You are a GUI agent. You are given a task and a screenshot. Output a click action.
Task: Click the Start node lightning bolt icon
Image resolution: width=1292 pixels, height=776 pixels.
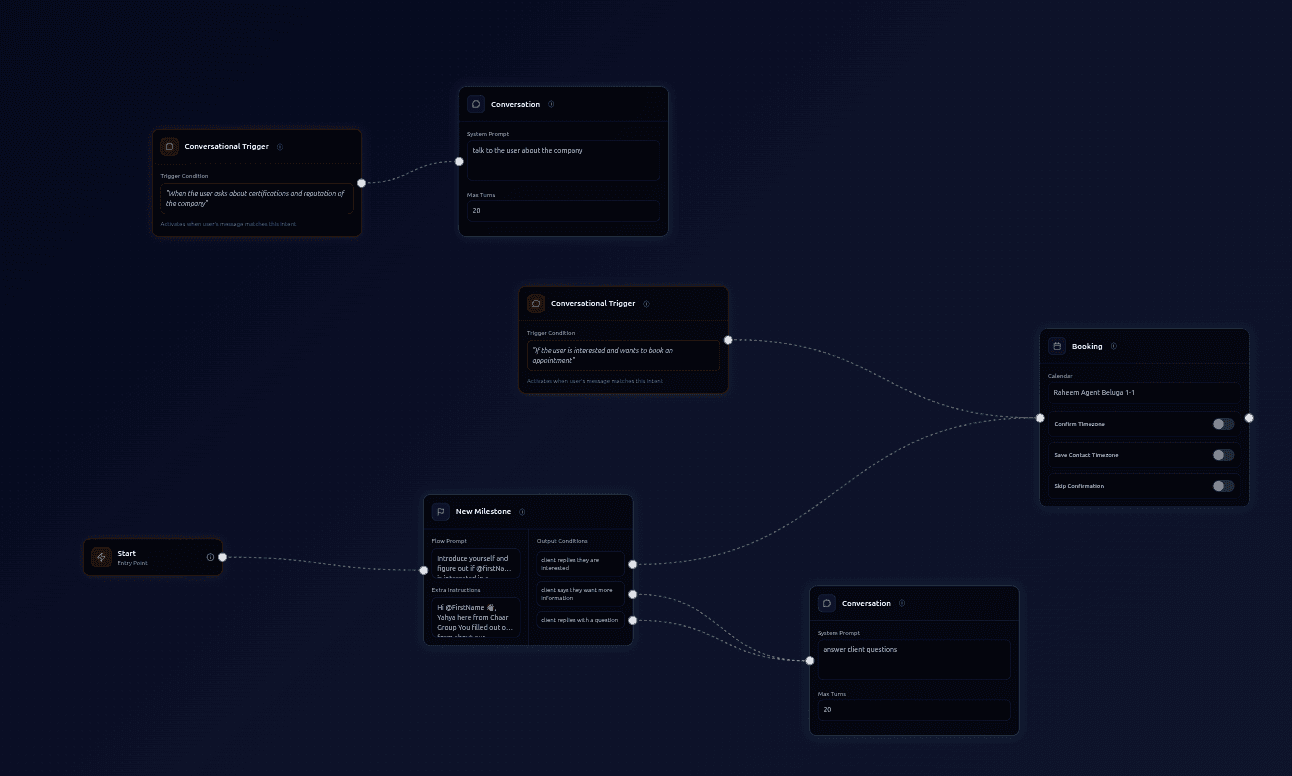tap(101, 557)
